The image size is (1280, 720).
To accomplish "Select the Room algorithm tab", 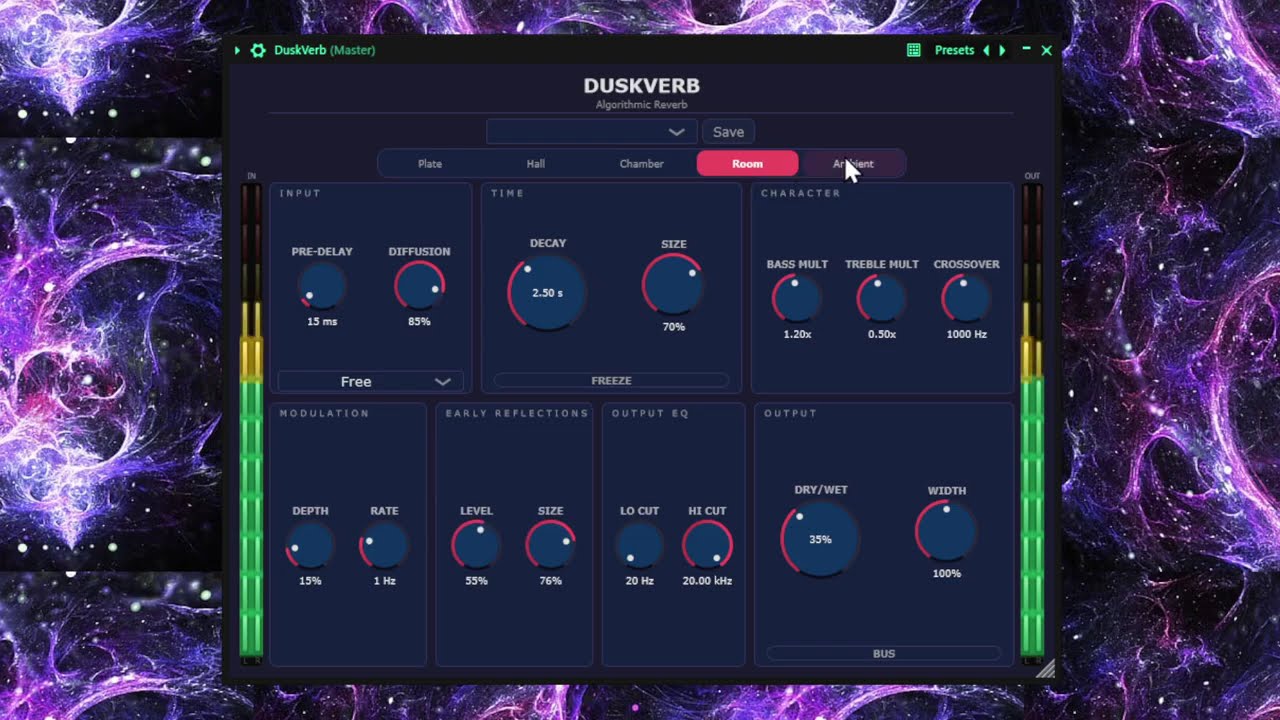I will [x=747, y=164].
